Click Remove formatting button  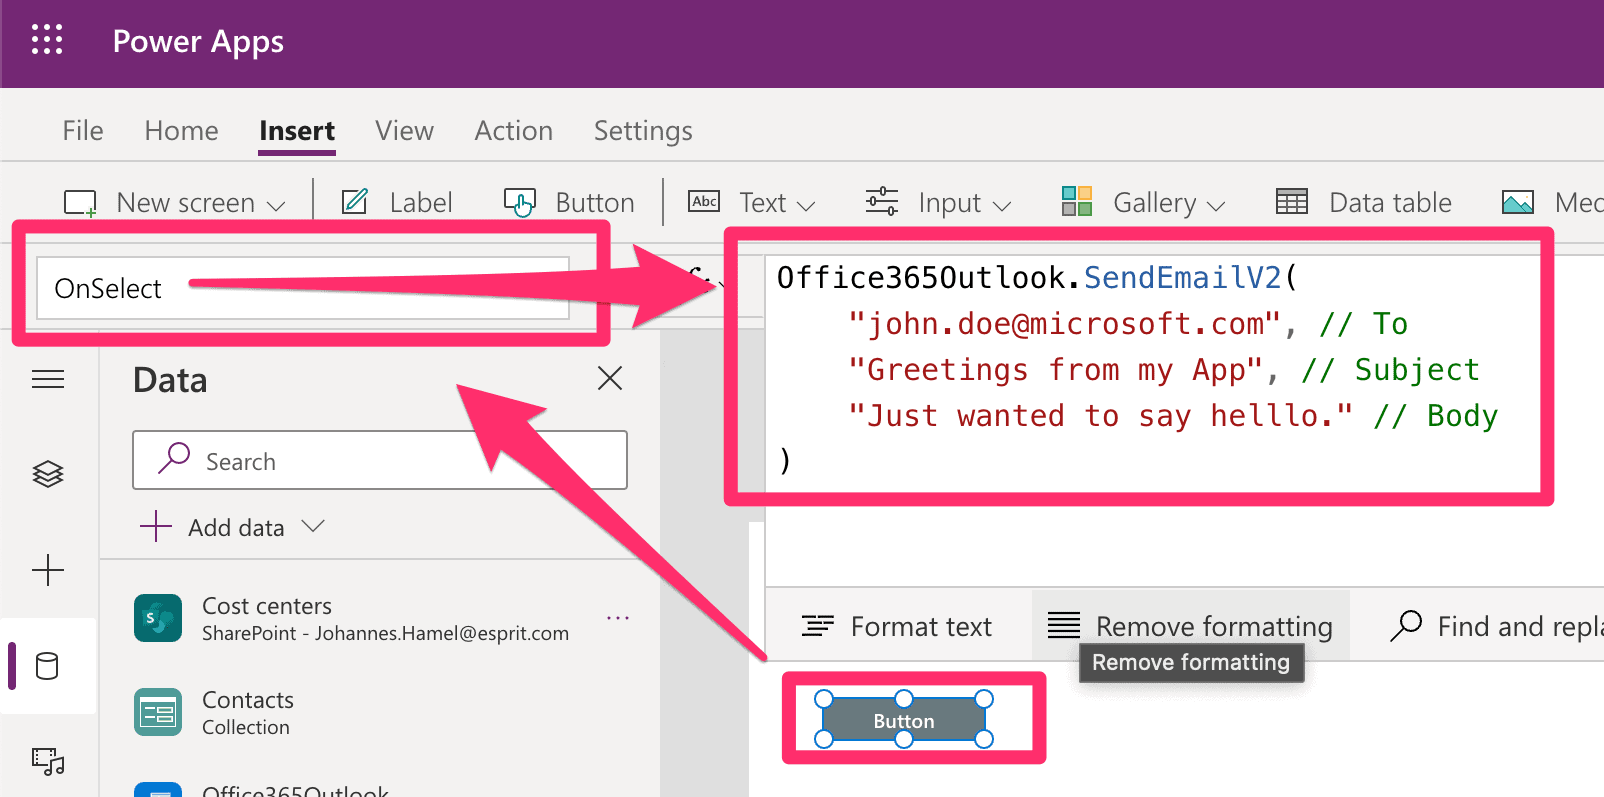[x=1191, y=626]
